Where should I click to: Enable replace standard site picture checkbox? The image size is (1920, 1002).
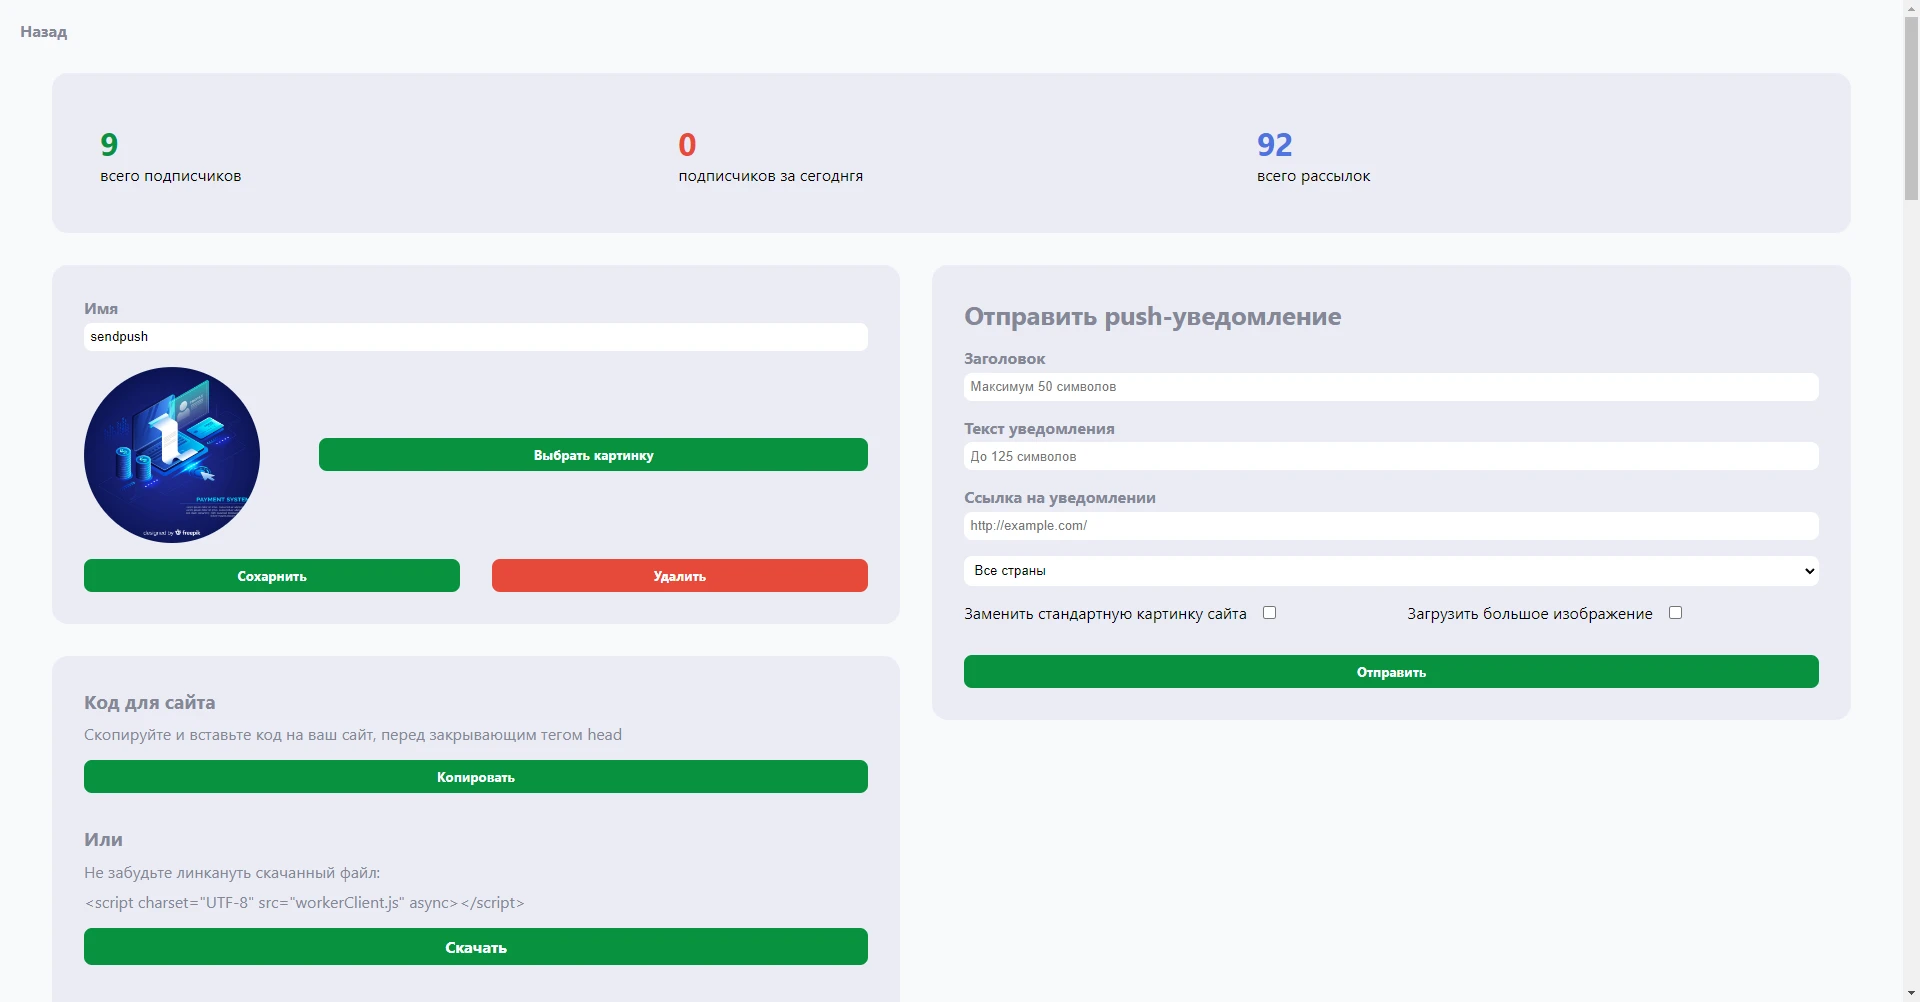coord(1269,613)
